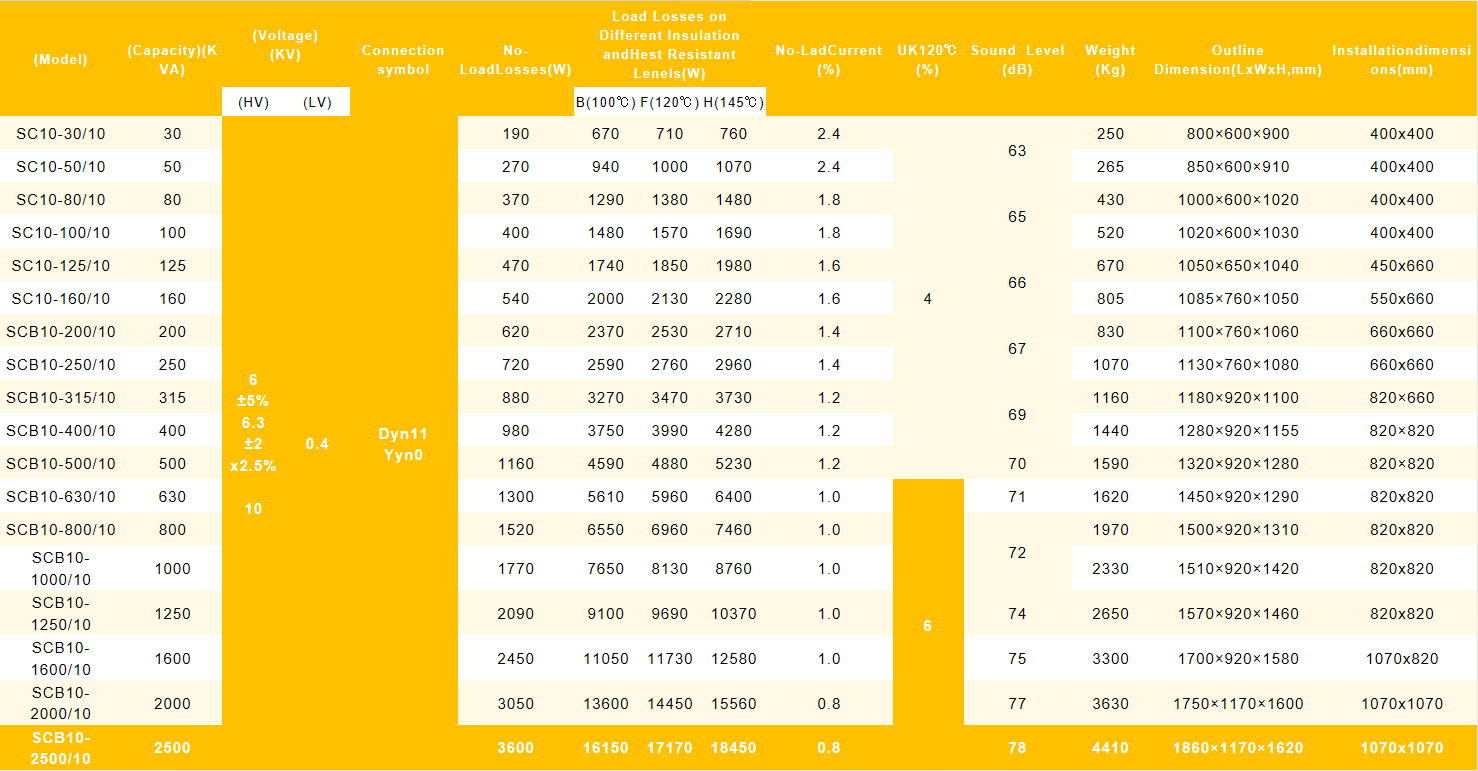This screenshot has height=771, width=1478.
Task: Click the (Model) column header
Action: 60,59
